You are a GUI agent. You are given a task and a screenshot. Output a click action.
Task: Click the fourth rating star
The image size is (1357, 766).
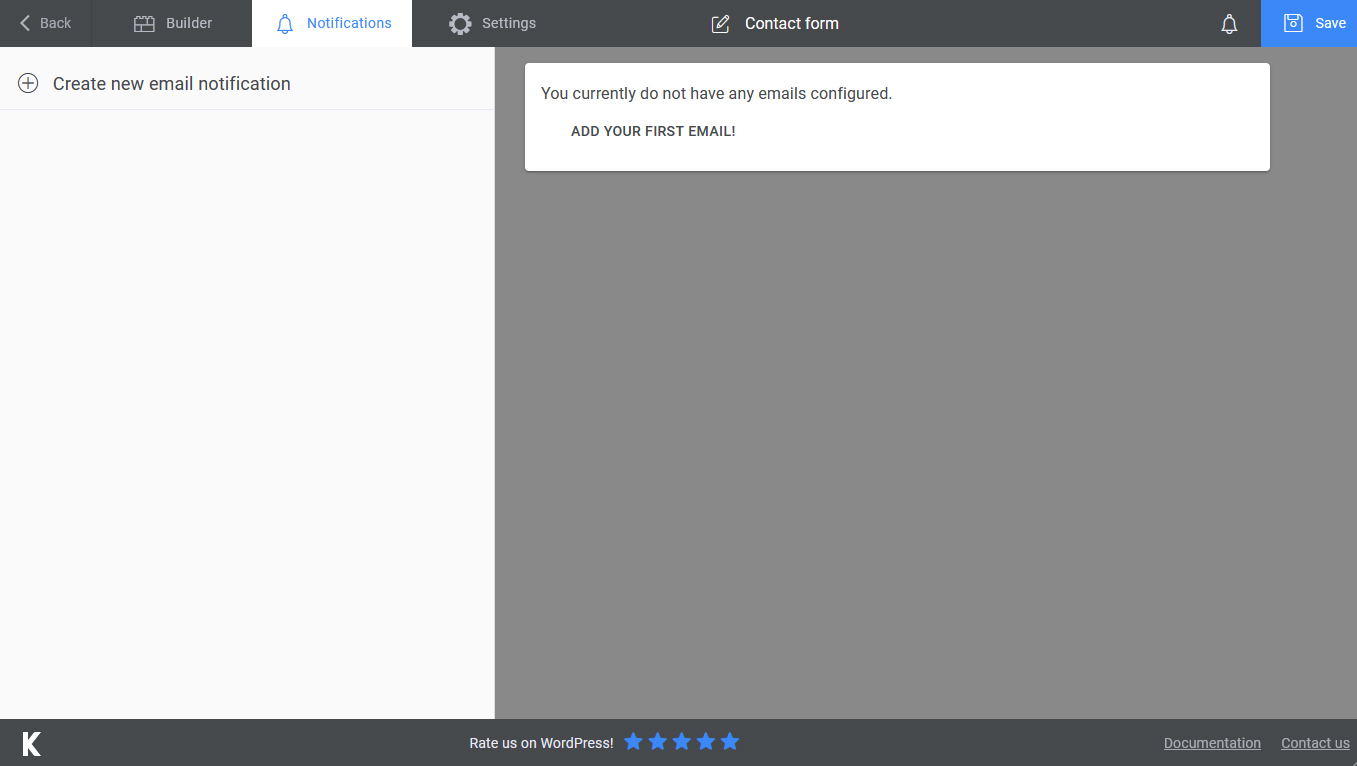706,741
